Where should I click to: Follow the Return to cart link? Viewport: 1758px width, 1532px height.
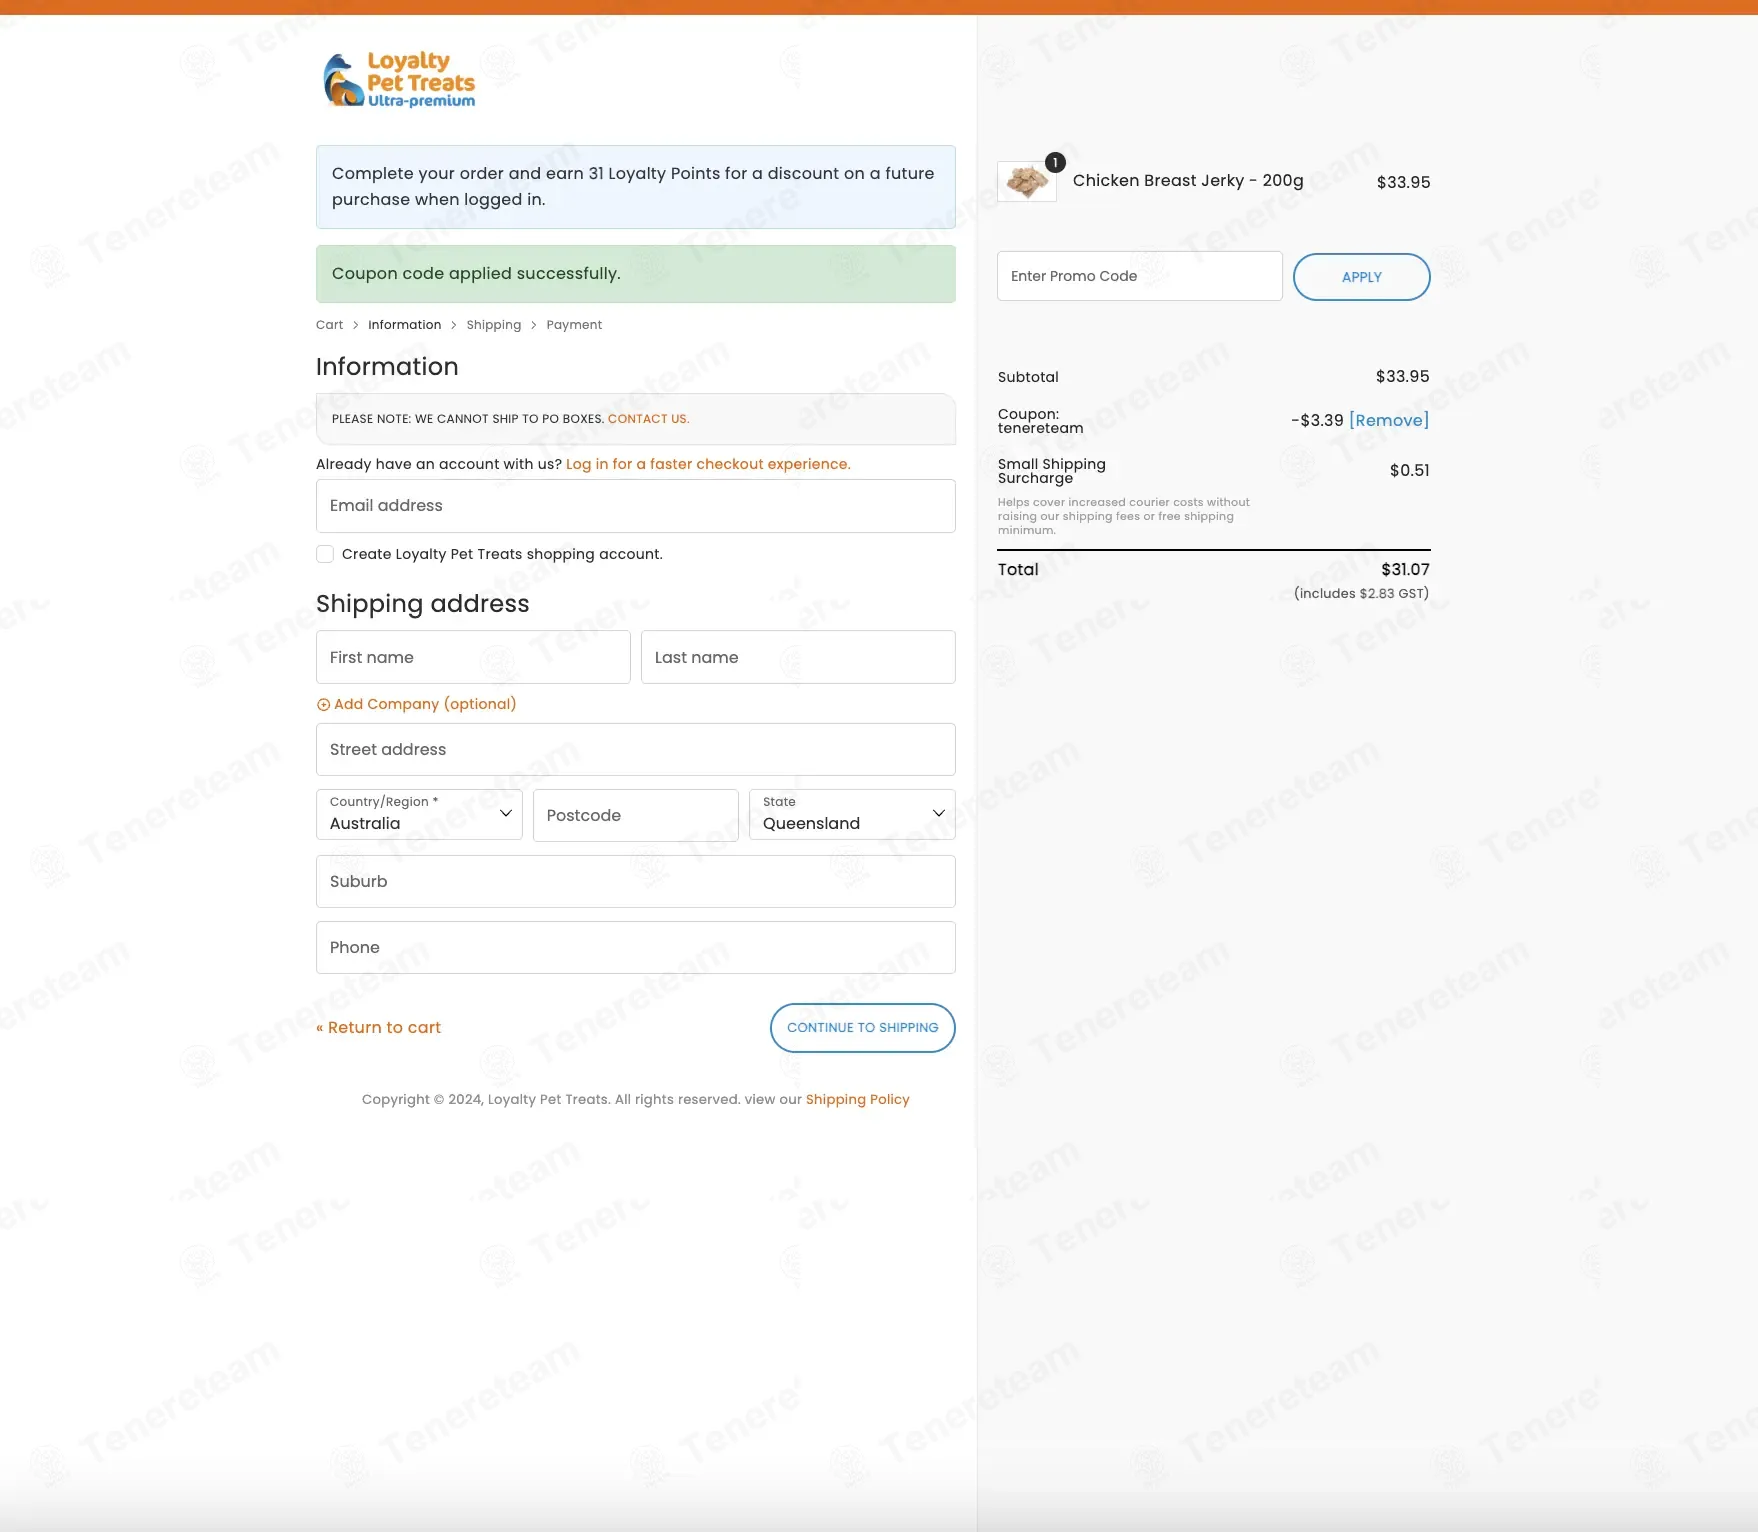tap(378, 1028)
